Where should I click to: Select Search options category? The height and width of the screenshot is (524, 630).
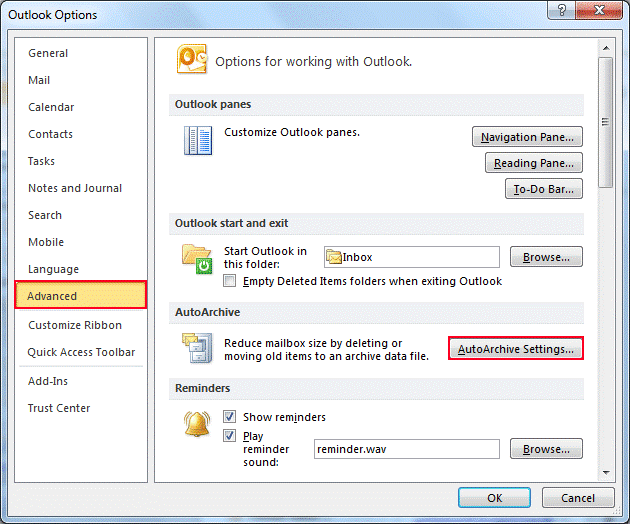tap(81, 215)
